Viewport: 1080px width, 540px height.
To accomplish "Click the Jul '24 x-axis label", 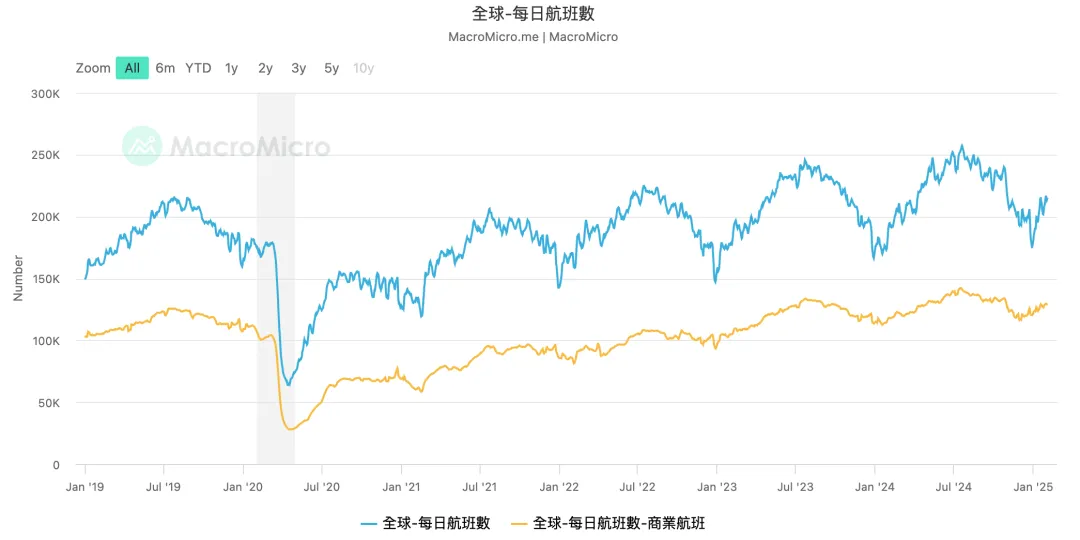I will [x=953, y=487].
